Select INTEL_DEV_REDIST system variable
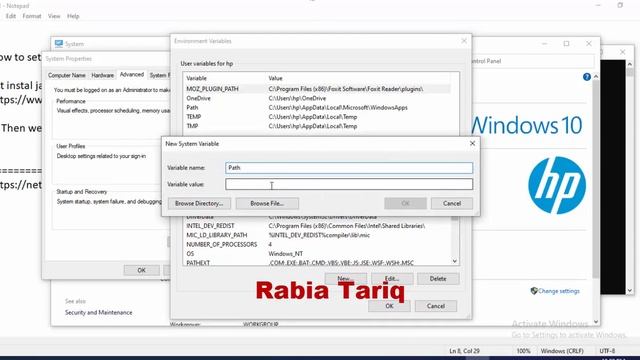640x360 pixels. 318,226
